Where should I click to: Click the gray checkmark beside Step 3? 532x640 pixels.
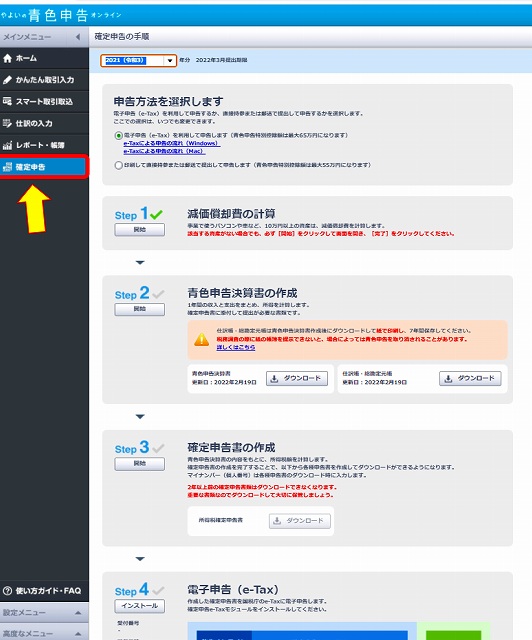click(158, 448)
